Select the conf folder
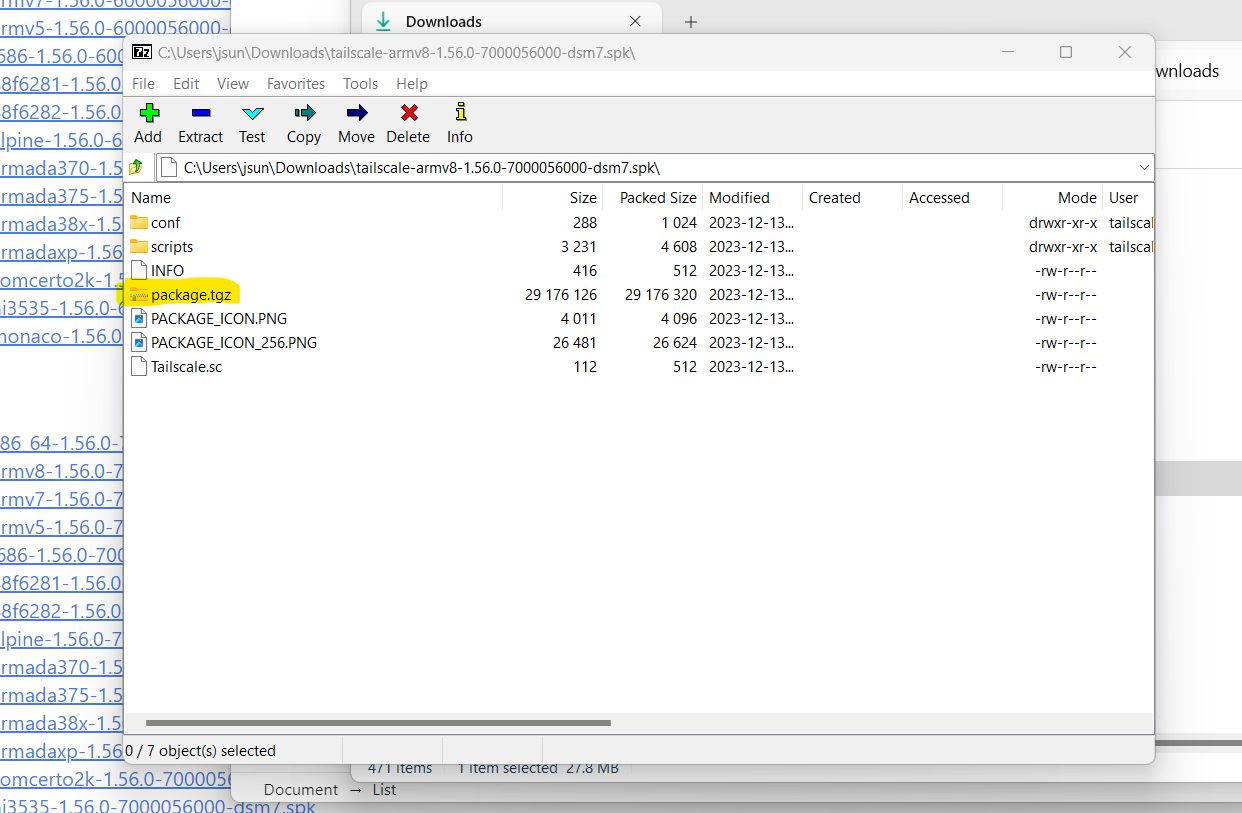Image resolution: width=1242 pixels, height=813 pixels. coord(165,223)
